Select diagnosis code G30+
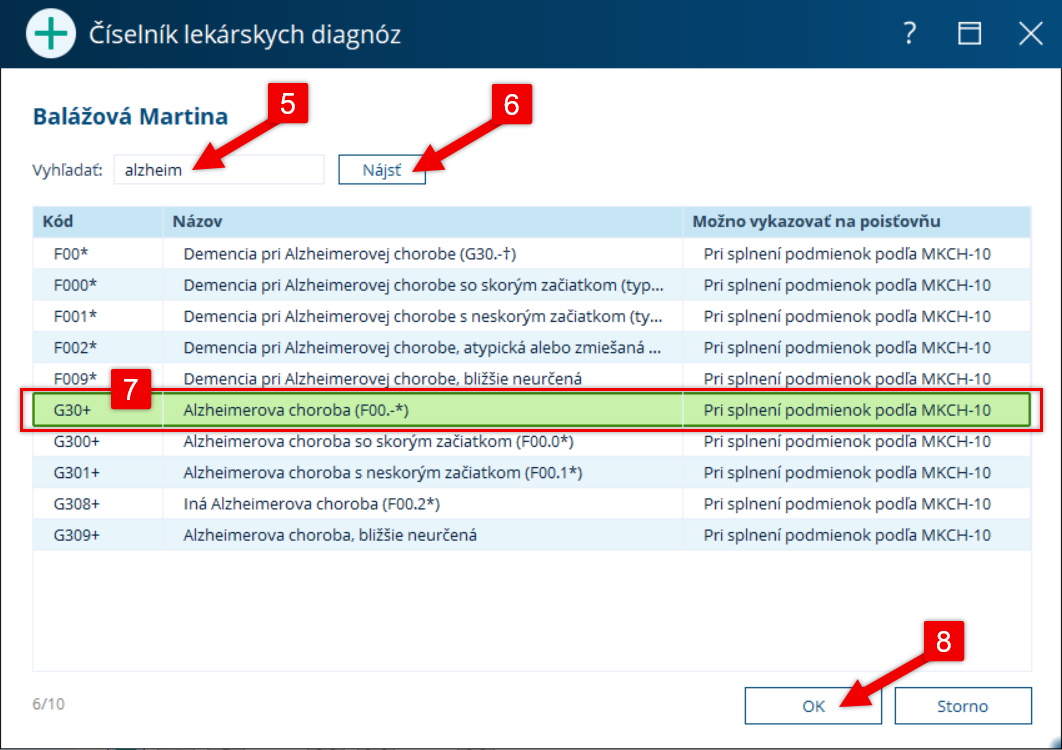Screen dimensions: 1062x750 (x=72, y=410)
